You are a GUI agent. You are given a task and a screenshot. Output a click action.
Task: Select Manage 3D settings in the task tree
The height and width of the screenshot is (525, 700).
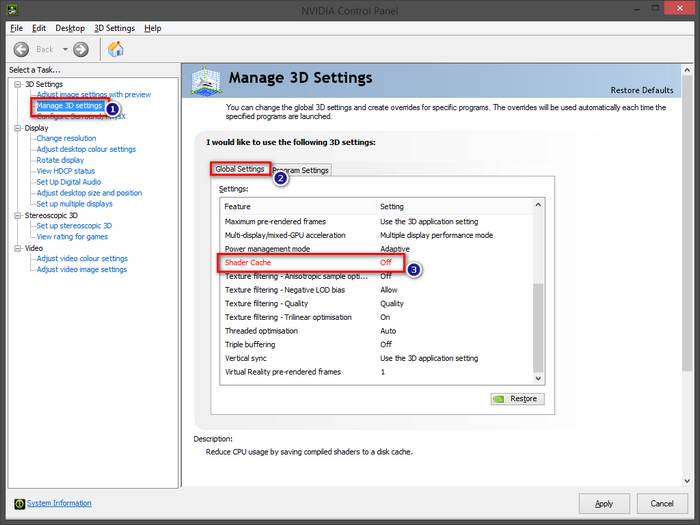pos(69,106)
